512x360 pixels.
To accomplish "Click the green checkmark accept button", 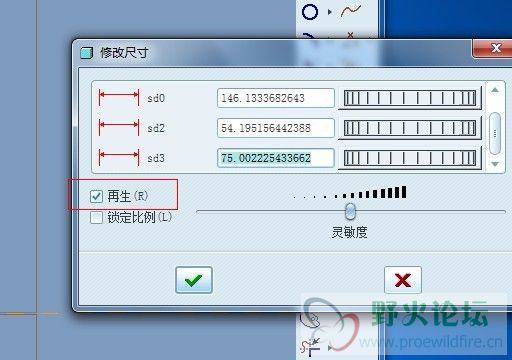I will [194, 280].
